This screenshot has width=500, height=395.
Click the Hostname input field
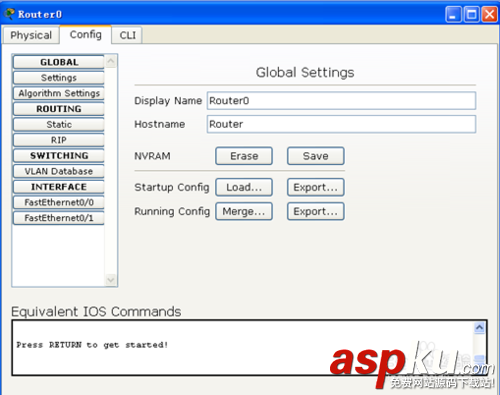point(341,124)
